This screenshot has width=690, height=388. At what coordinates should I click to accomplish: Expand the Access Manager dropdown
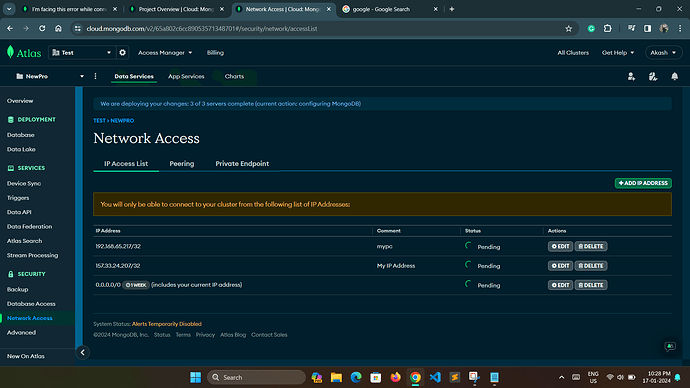[165, 52]
